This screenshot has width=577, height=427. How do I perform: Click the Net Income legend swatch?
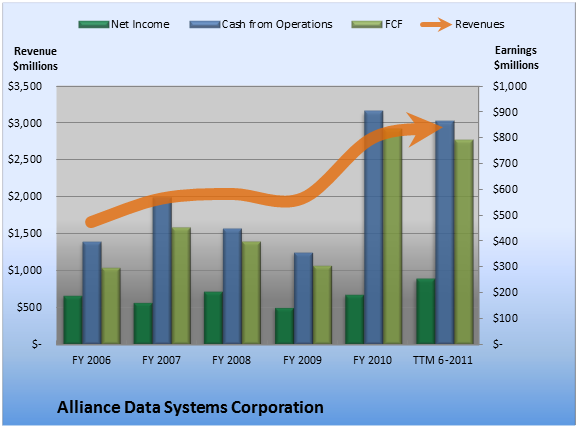coord(94,25)
